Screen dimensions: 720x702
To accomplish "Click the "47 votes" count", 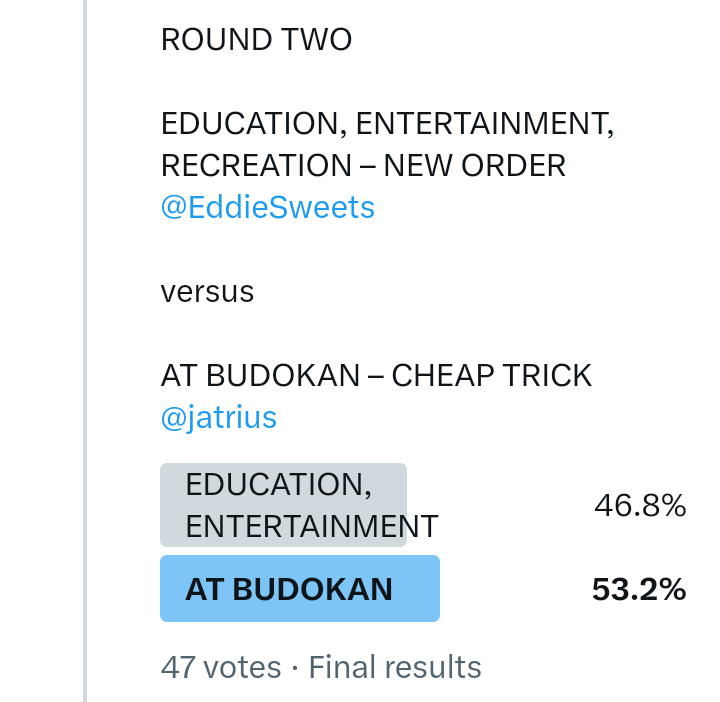I will coord(220,667).
